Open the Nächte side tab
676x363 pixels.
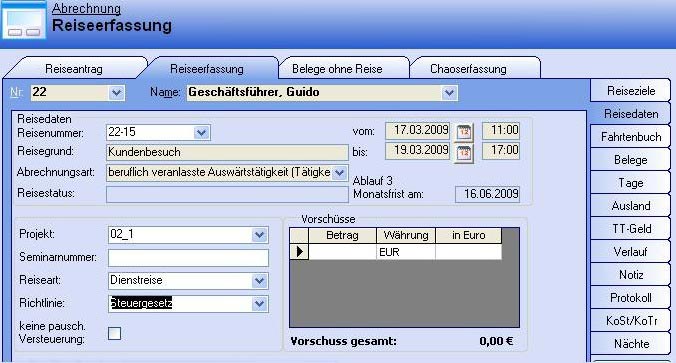tap(631, 344)
